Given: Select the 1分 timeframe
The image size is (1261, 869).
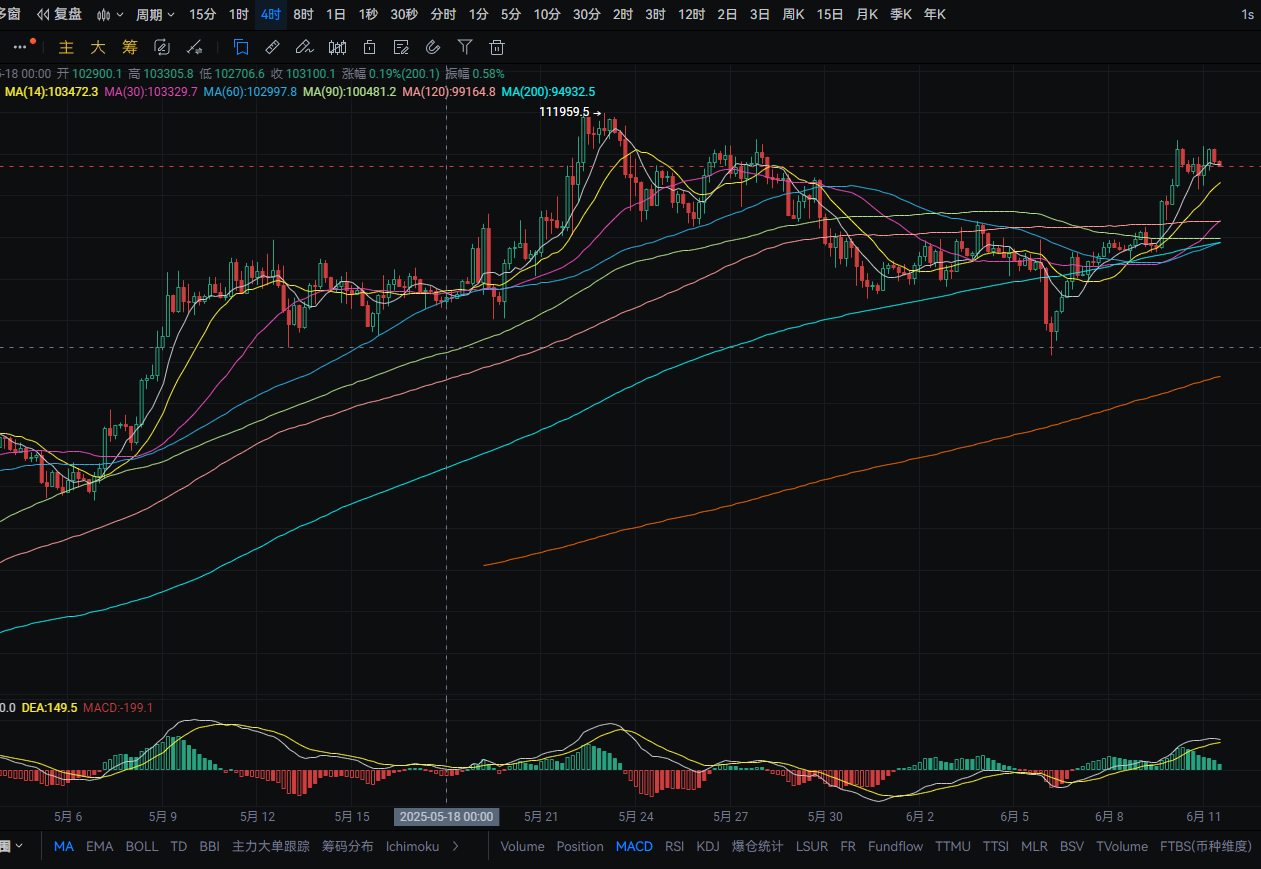Looking at the screenshot, I should 479,14.
